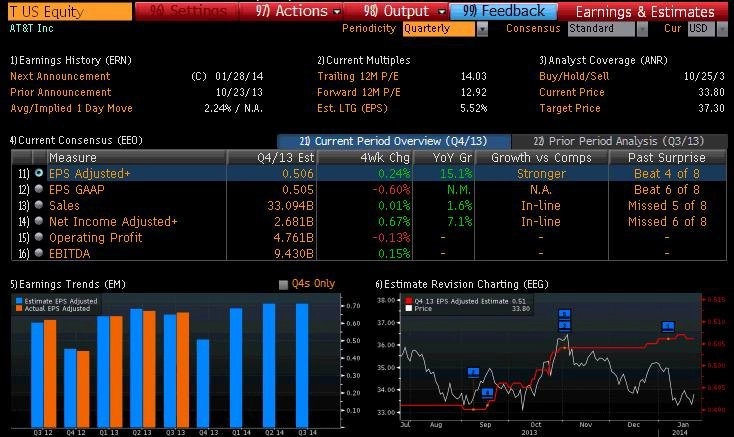Select the EBITDA radio button
734x437 pixels.
coord(39,253)
